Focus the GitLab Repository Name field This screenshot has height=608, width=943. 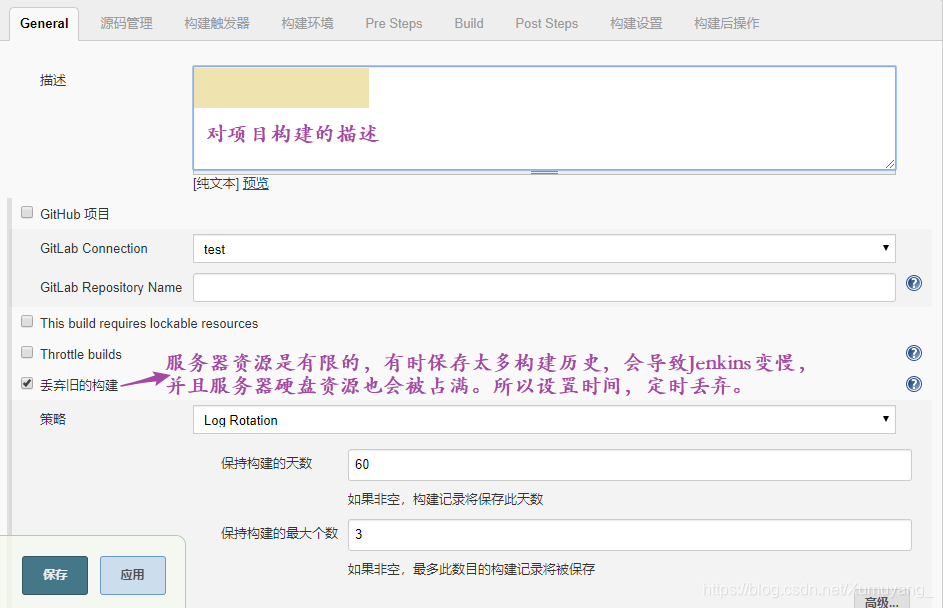[544, 287]
